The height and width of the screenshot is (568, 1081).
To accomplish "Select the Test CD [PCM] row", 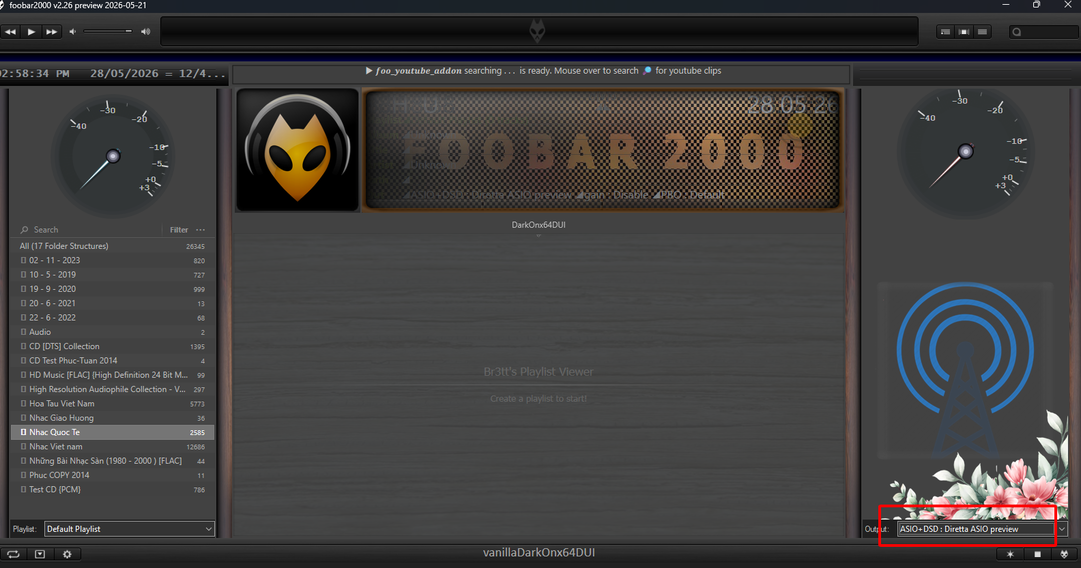I will pyautogui.click(x=112, y=489).
